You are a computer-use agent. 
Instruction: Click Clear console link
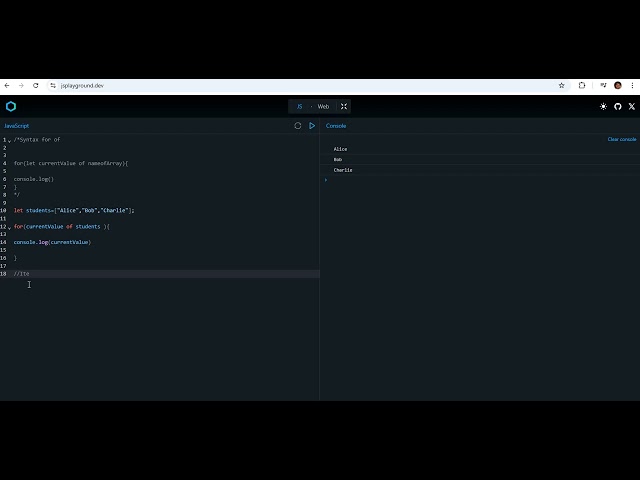click(x=622, y=139)
